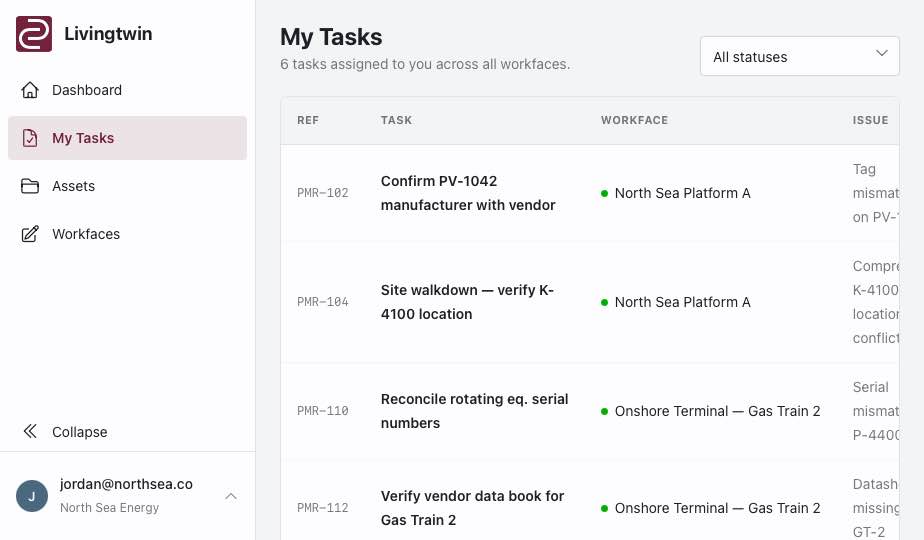
Task: Click the Workfaces edit icon
Action: tap(30, 234)
